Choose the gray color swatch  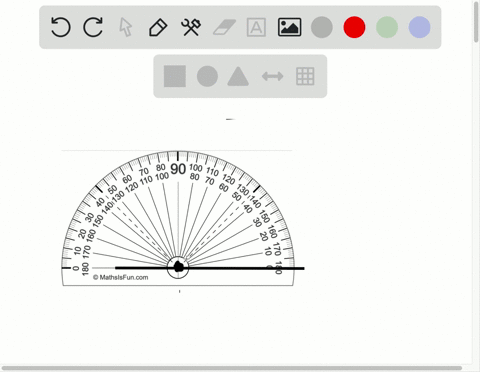click(x=322, y=27)
